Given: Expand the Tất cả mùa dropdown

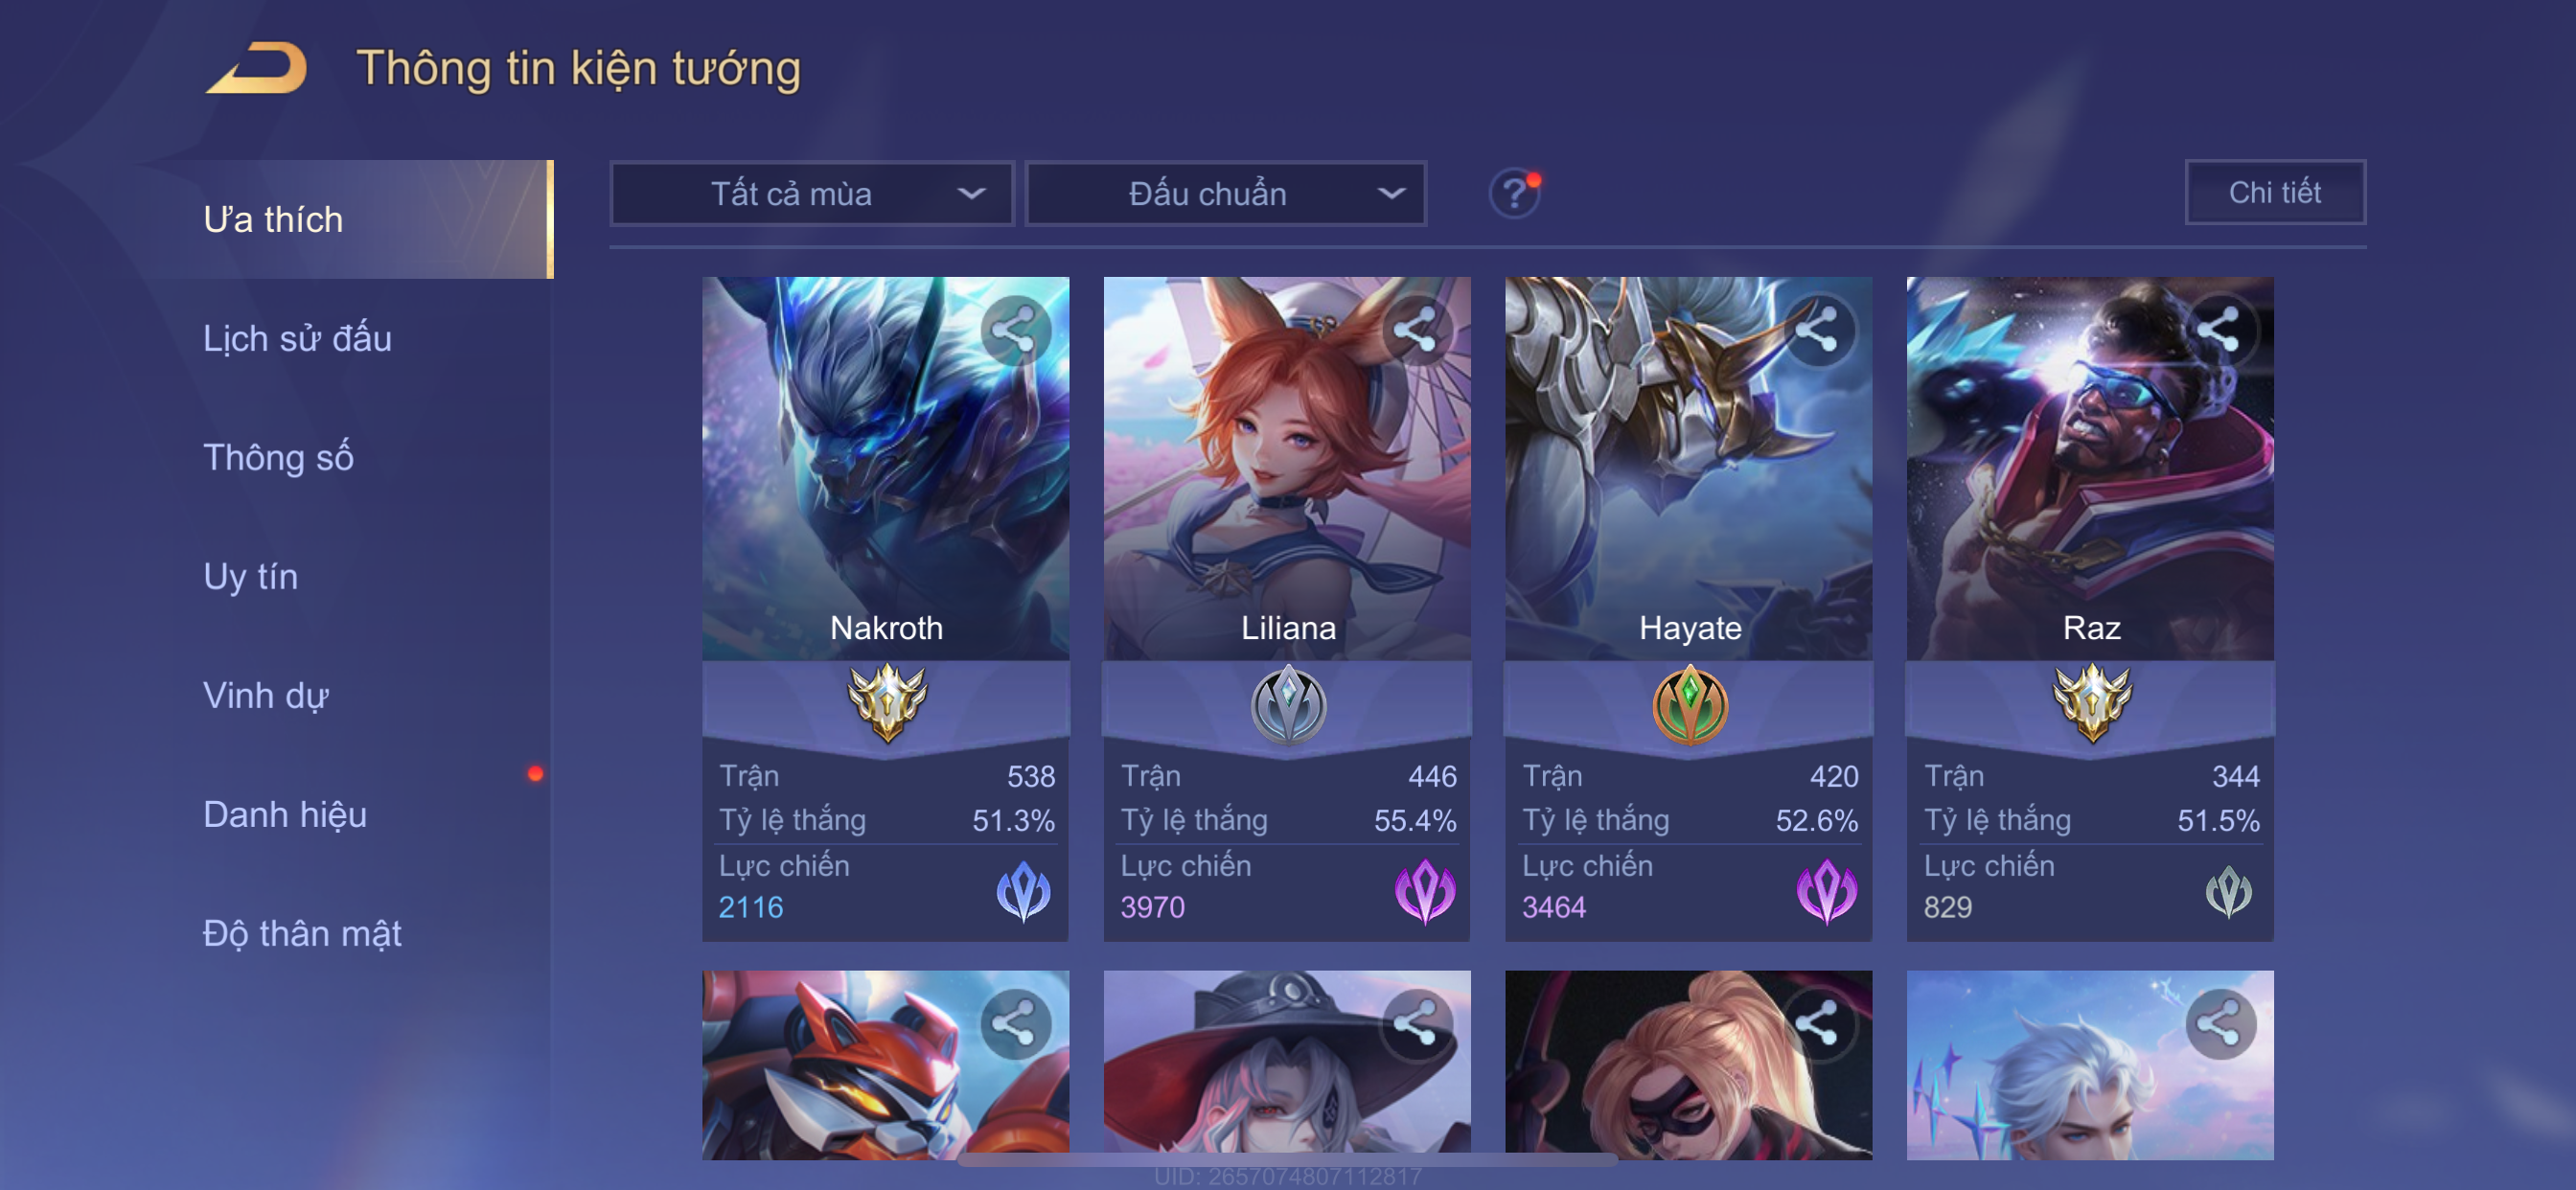Looking at the screenshot, I should click(812, 194).
